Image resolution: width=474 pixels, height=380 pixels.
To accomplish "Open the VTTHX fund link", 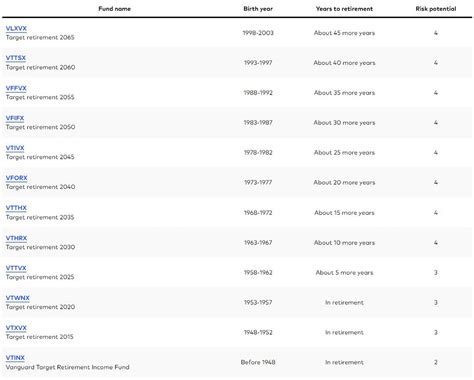I will click(x=16, y=208).
